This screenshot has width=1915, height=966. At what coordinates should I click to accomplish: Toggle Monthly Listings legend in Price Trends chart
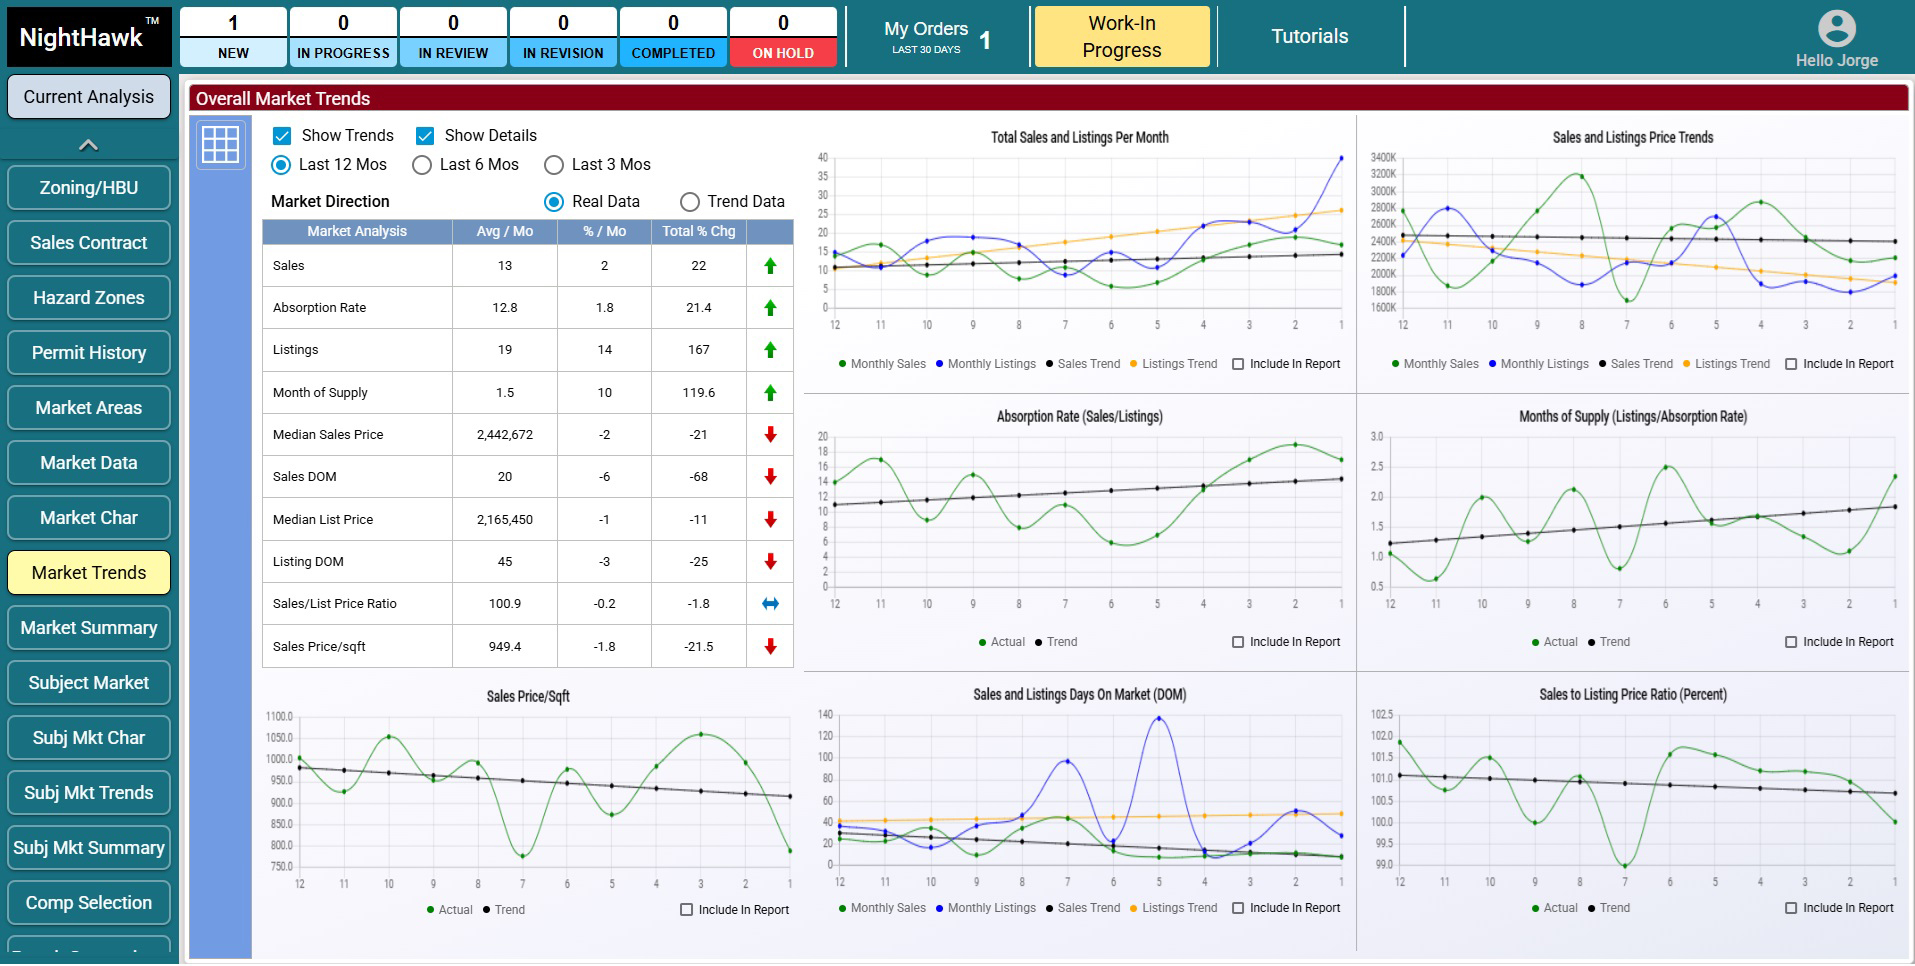pyautogui.click(x=1538, y=364)
